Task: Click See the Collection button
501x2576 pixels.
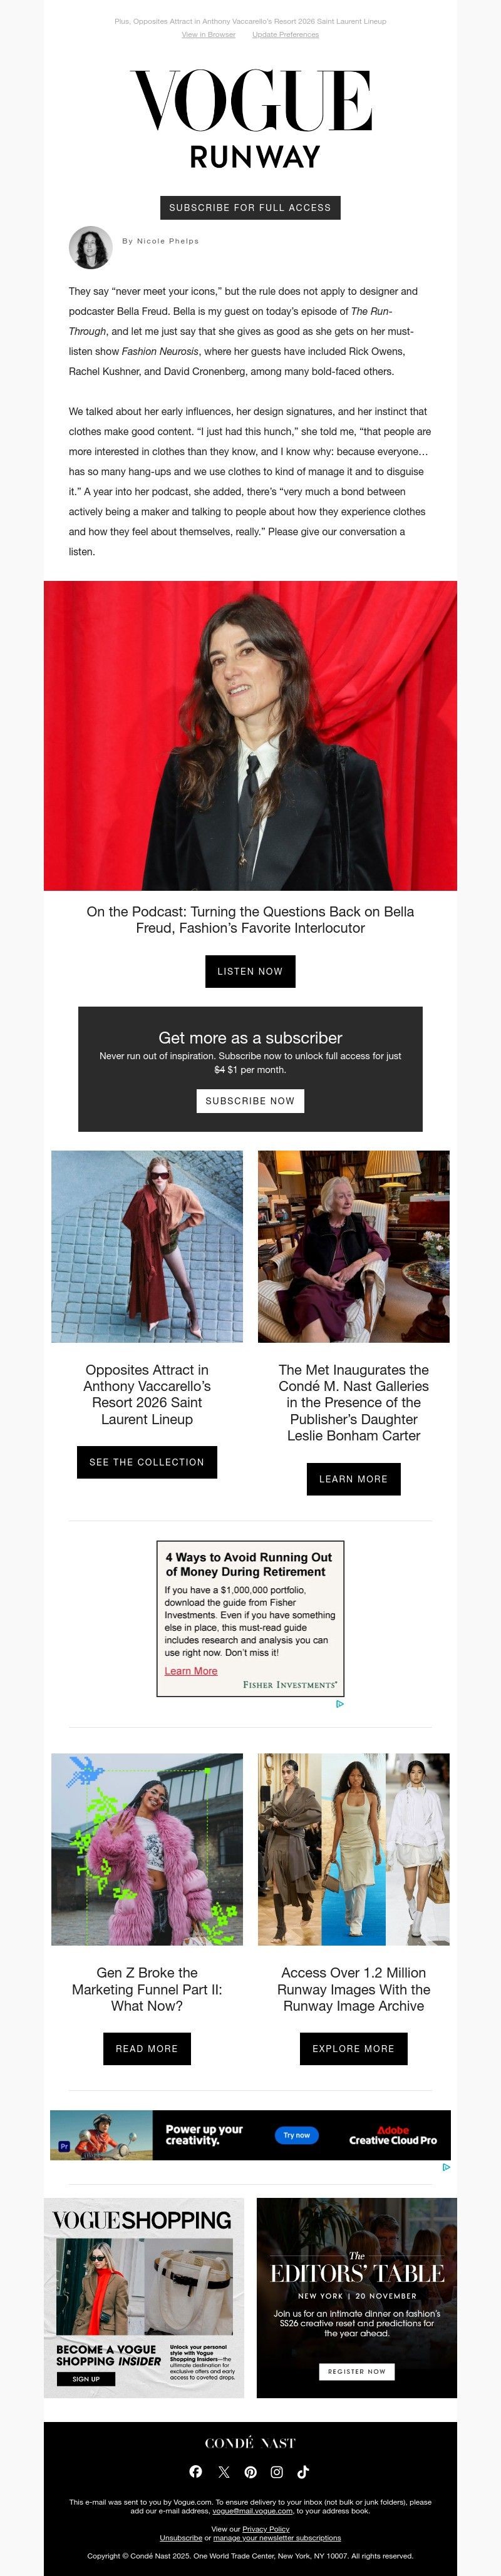Action: point(147,1461)
